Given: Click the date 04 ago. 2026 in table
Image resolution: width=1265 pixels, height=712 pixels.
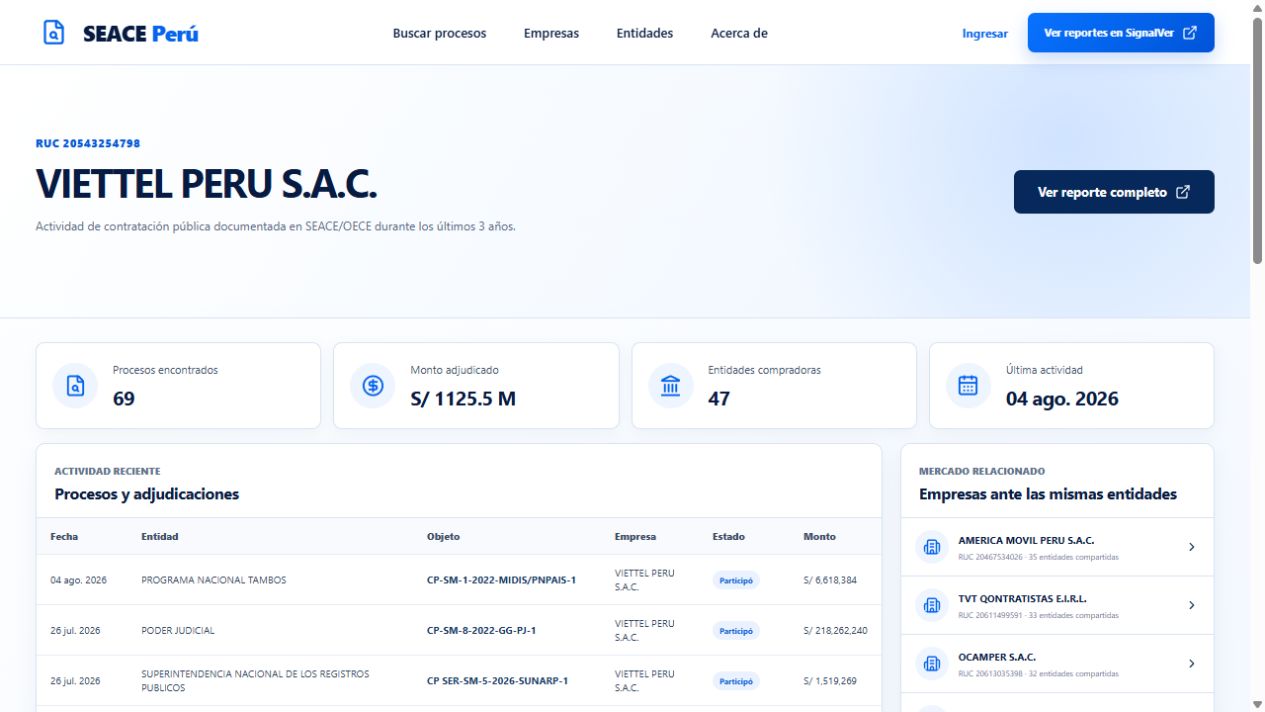Looking at the screenshot, I should tap(78, 580).
